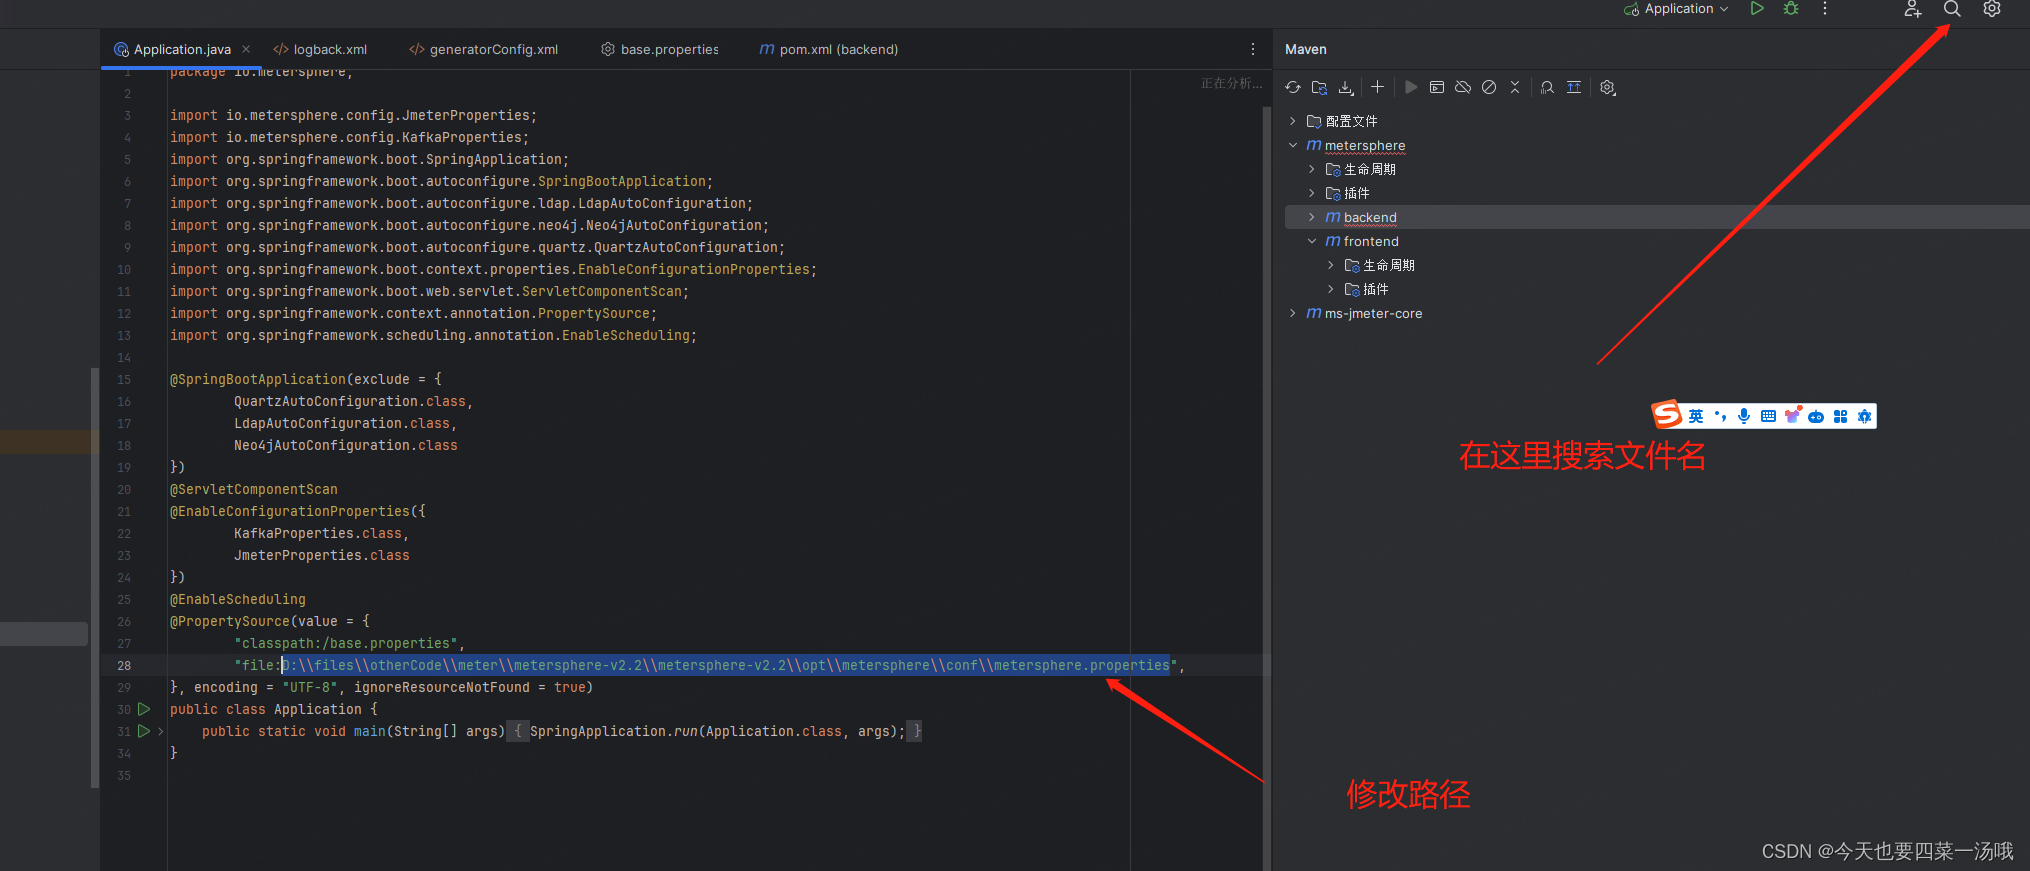The height and width of the screenshot is (871, 2030).
Task: Select backend module row in Maven
Action: (x=1657, y=217)
